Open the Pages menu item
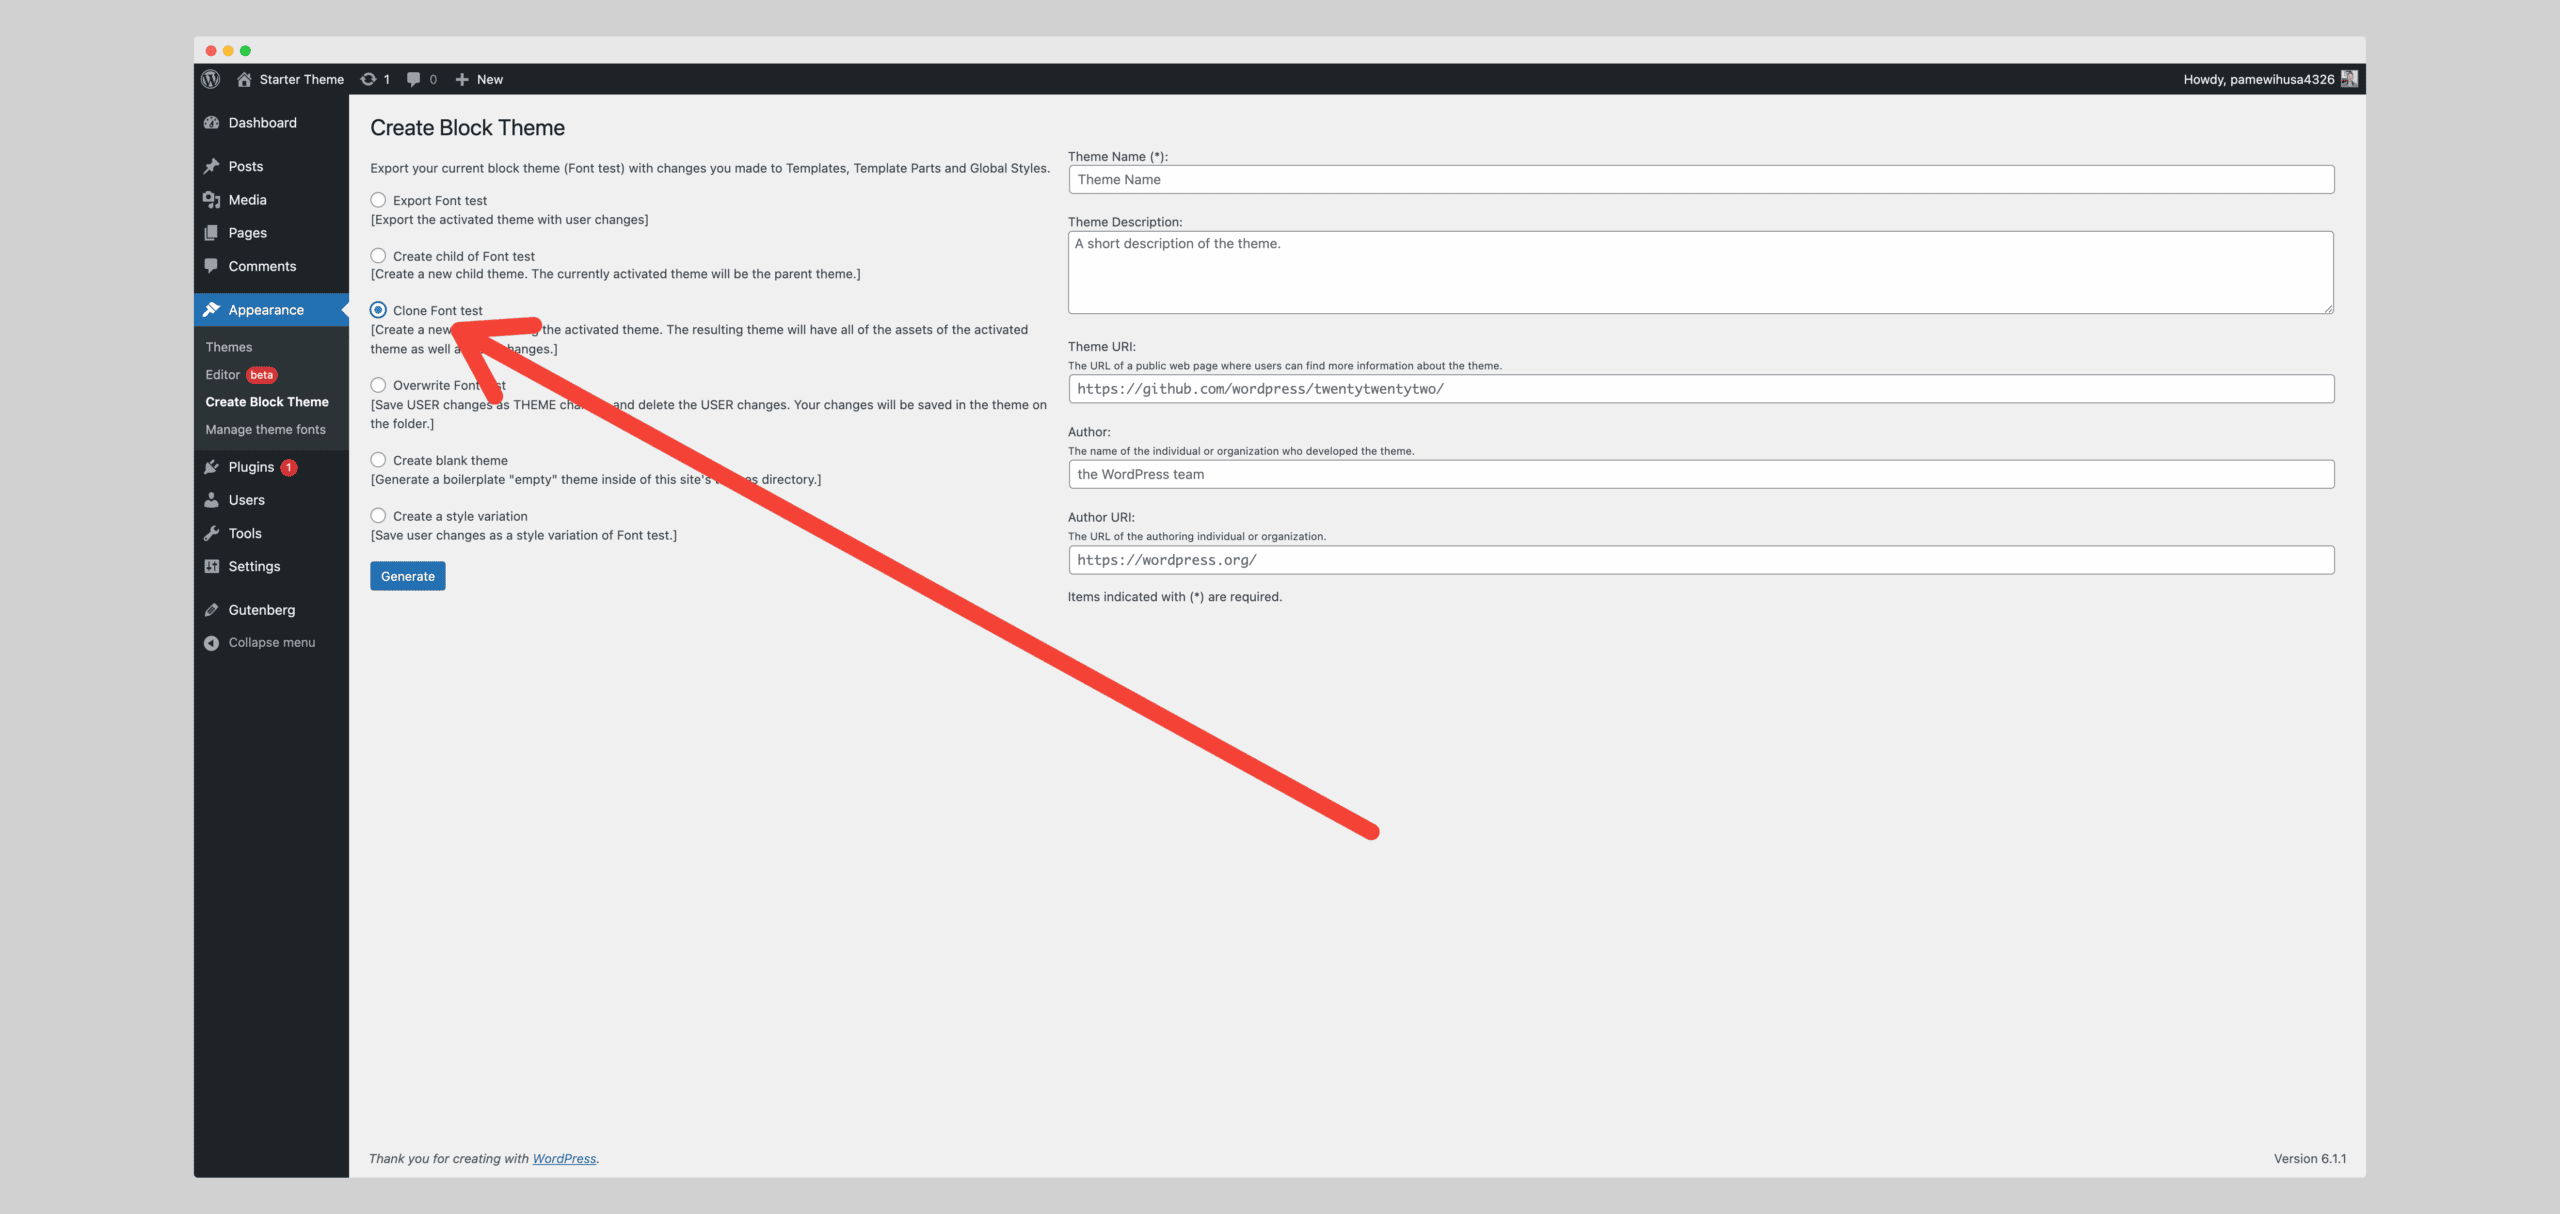 point(247,233)
